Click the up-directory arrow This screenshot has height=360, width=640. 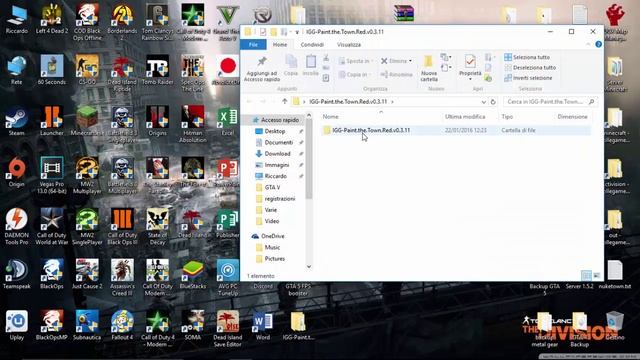click(x=284, y=101)
